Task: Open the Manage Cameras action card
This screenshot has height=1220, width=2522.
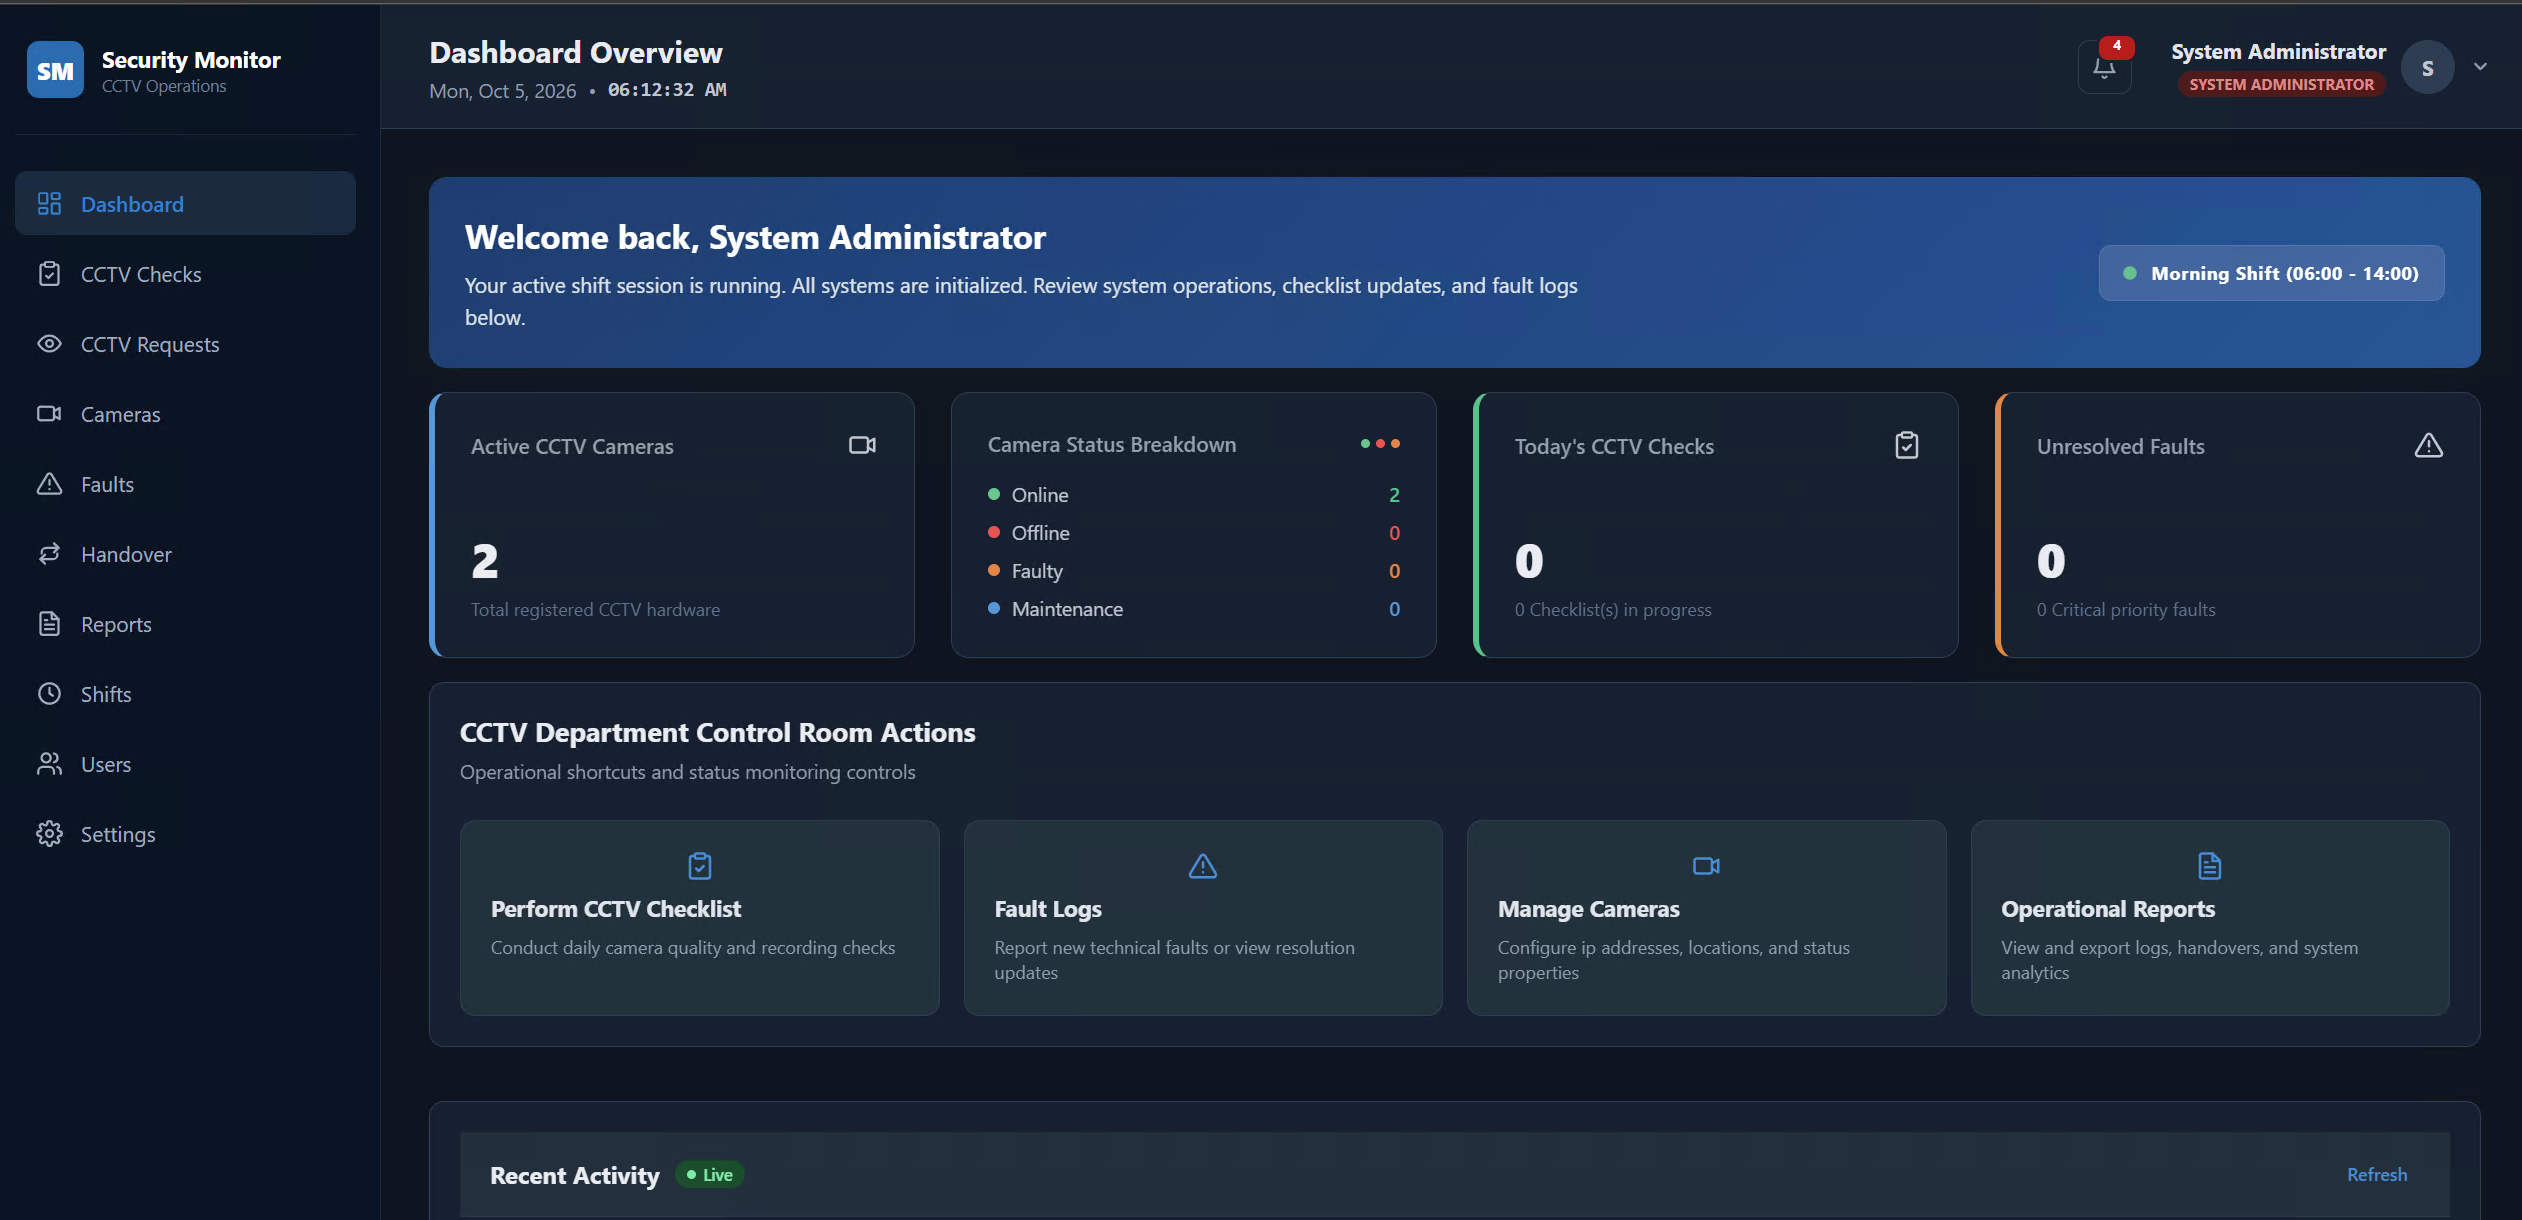Action: click(1706, 918)
